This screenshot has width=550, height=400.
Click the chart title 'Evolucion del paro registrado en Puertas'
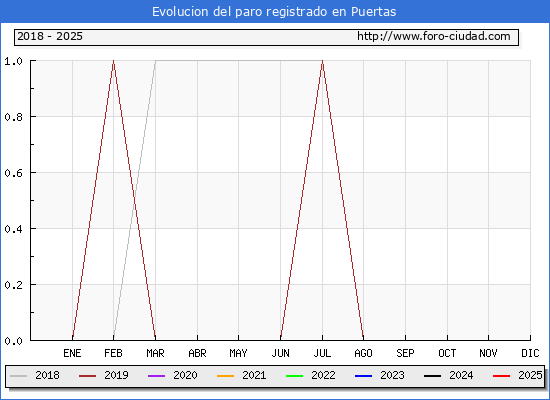274,12
